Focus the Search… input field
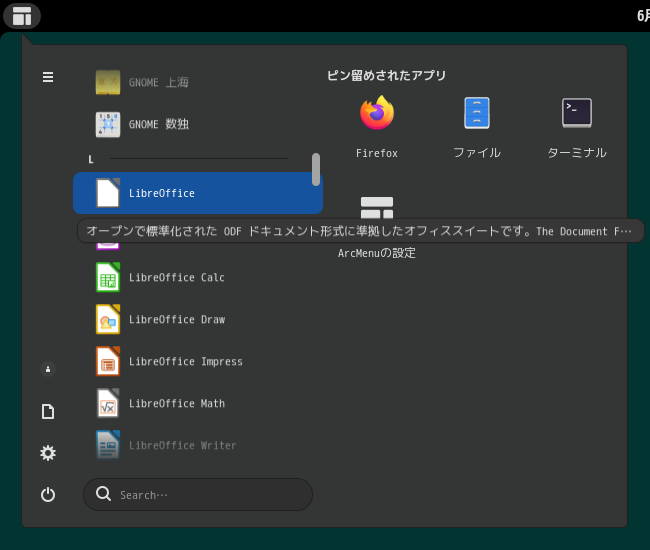 (x=198, y=495)
